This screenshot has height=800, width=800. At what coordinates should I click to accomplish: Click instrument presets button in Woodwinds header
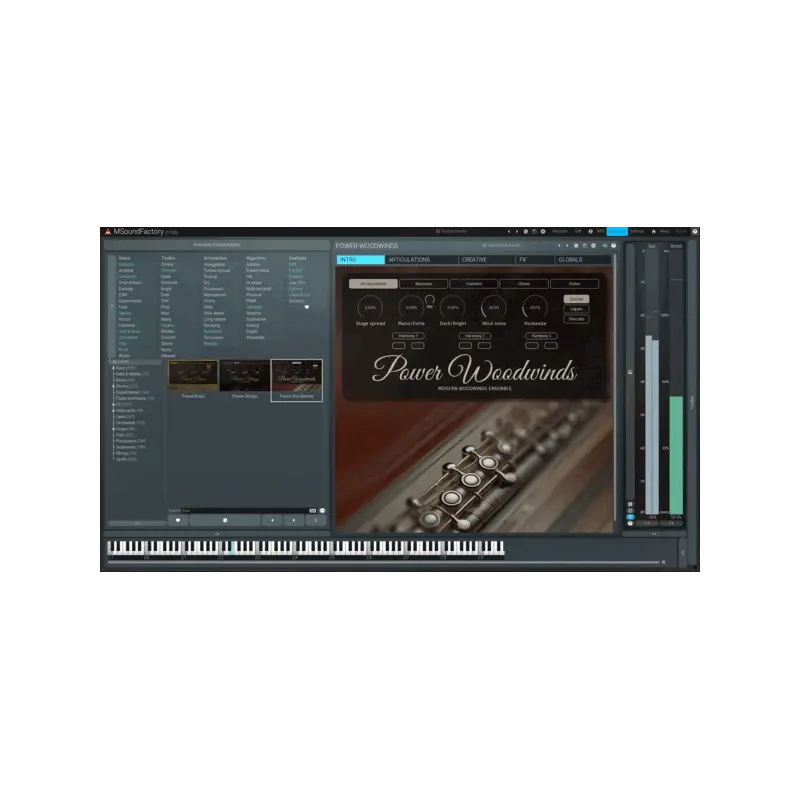coord(502,246)
